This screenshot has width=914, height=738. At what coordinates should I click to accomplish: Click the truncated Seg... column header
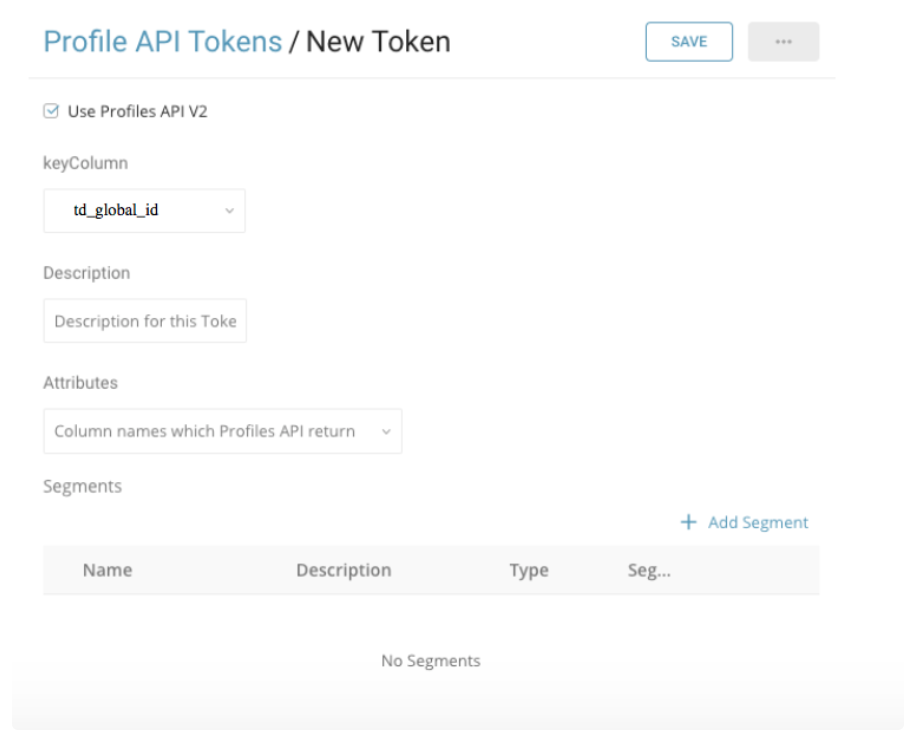[x=647, y=571]
